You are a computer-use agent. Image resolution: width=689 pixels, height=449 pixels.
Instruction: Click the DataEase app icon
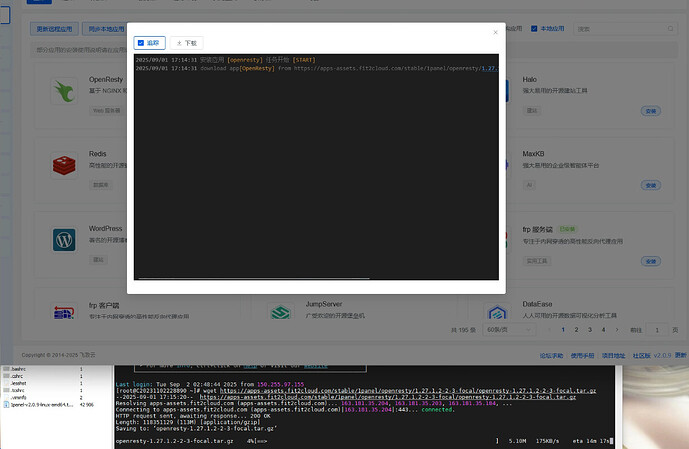click(x=497, y=312)
